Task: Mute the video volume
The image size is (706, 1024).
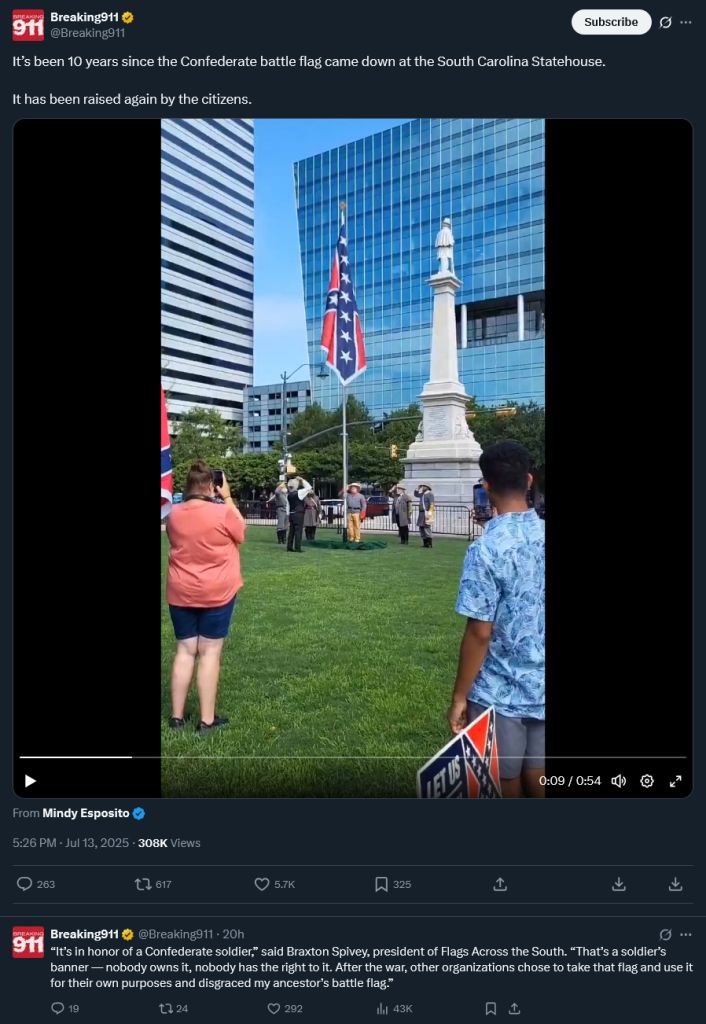Action: [x=618, y=780]
